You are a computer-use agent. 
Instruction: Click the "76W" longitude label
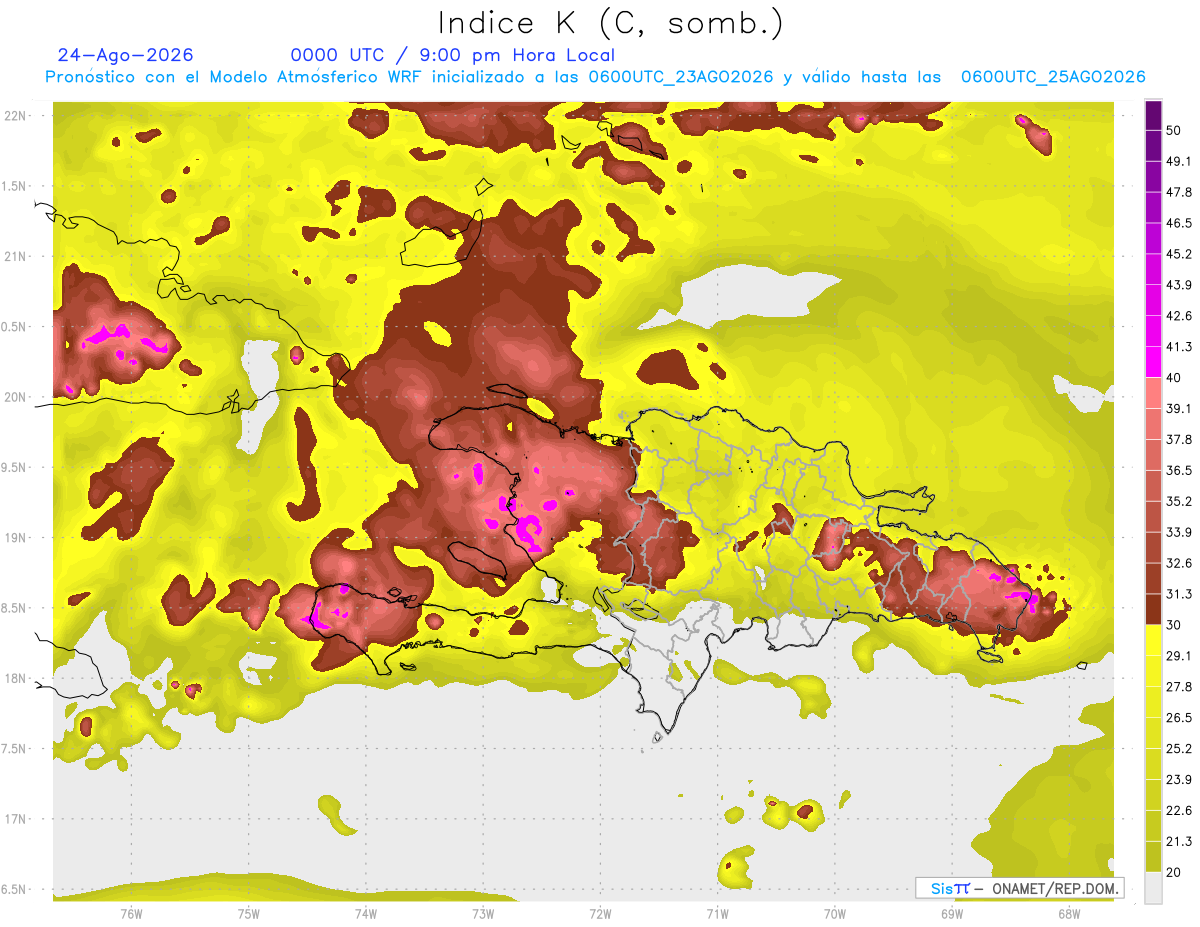131,914
